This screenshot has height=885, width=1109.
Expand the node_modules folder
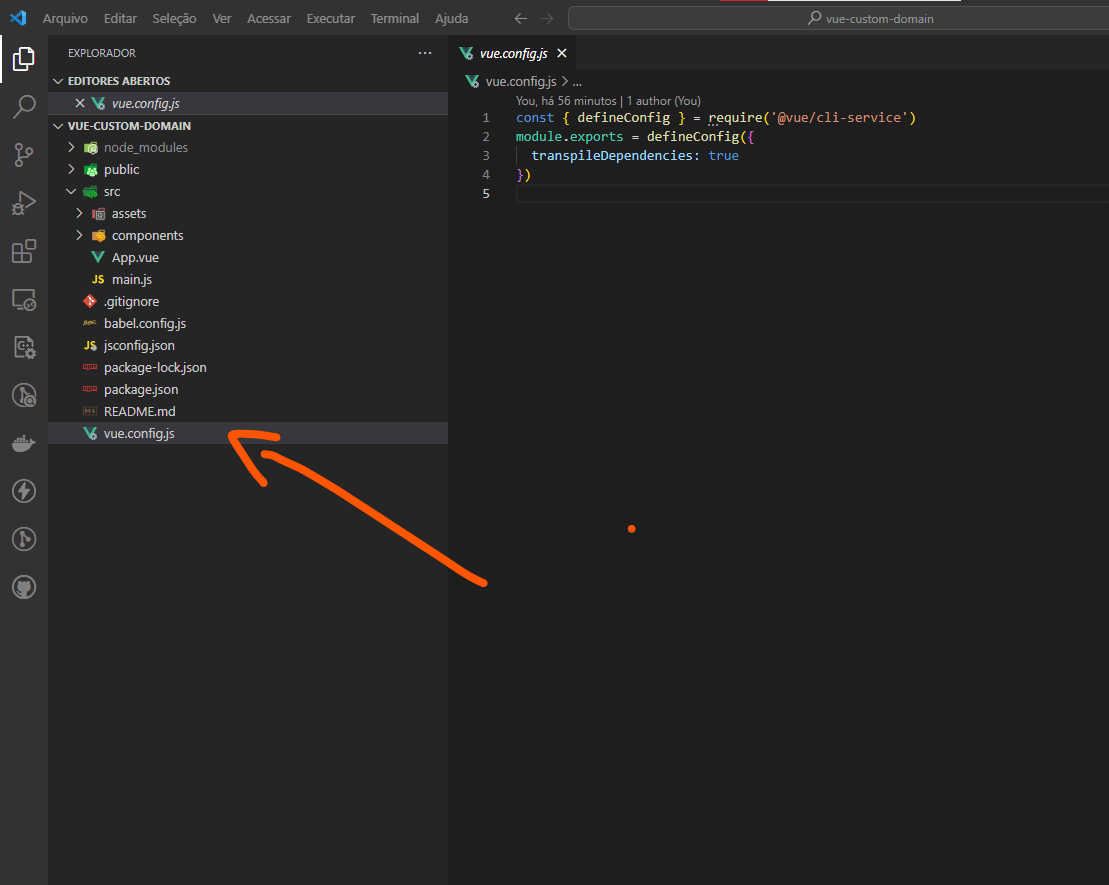tap(71, 147)
